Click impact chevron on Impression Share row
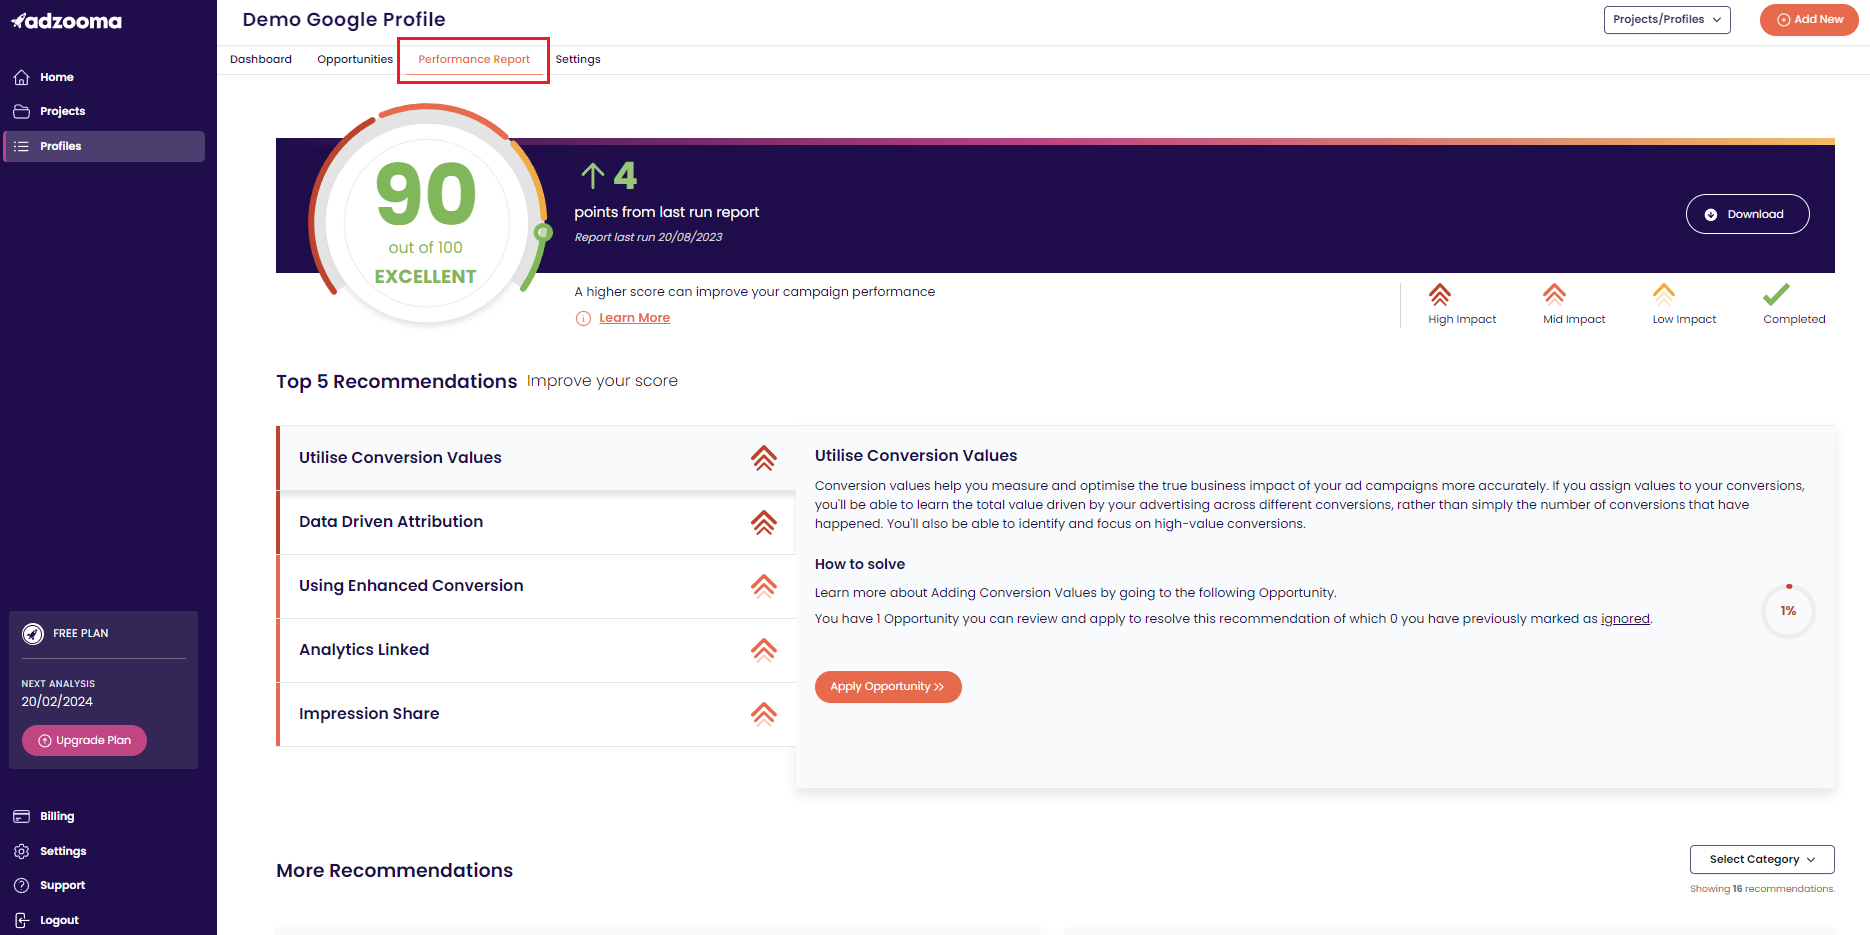The height and width of the screenshot is (935, 1870). click(x=764, y=714)
